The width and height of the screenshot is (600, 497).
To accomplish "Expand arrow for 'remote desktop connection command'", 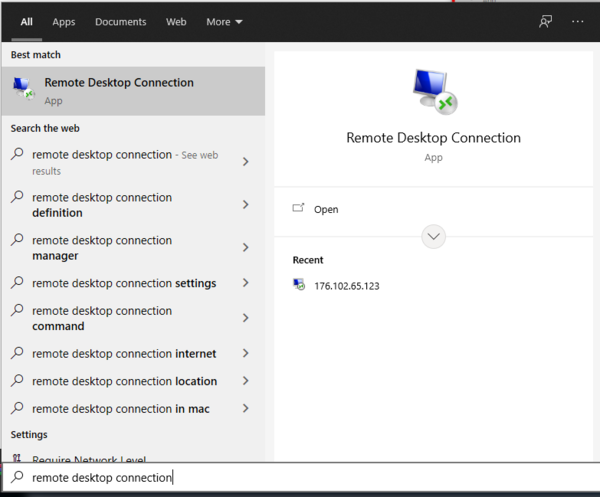I will point(246,318).
